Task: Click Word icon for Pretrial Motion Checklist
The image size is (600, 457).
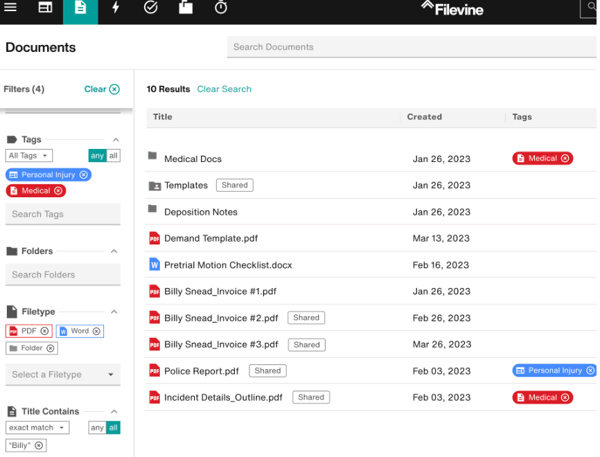Action: pyautogui.click(x=154, y=264)
